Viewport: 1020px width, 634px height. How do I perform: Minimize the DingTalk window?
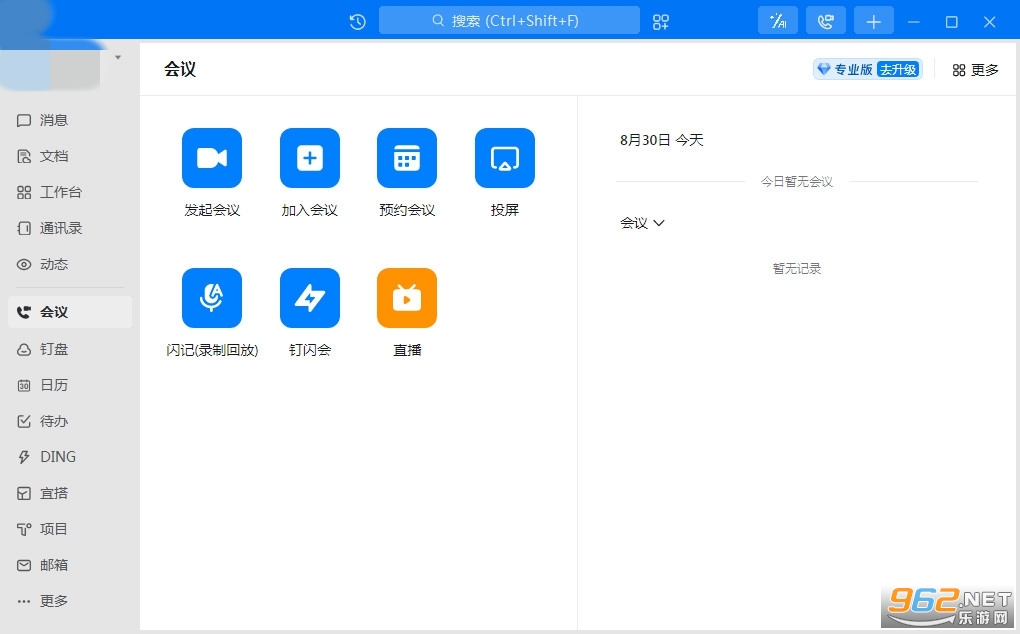913,21
